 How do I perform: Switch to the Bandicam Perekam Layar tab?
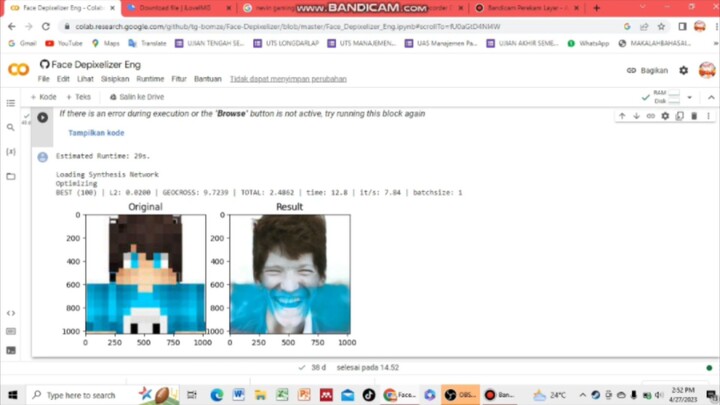pyautogui.click(x=527, y=8)
